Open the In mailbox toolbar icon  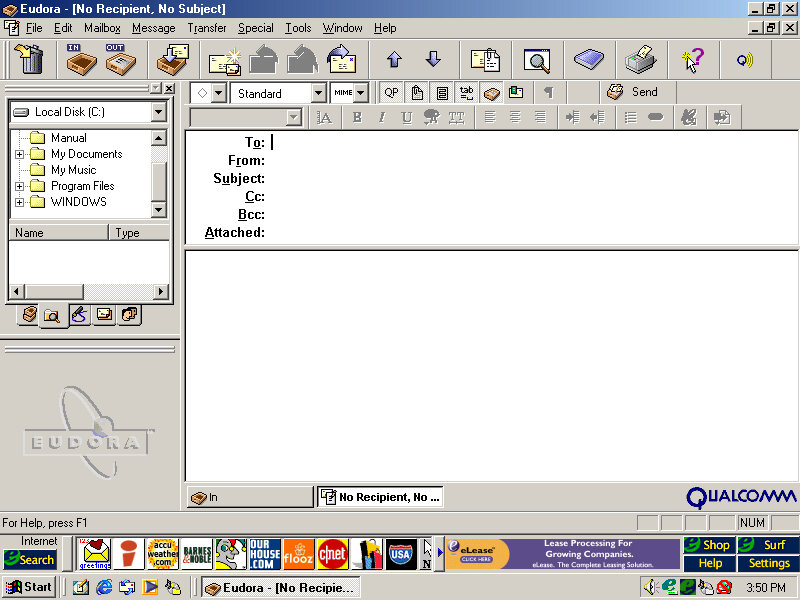click(80, 60)
